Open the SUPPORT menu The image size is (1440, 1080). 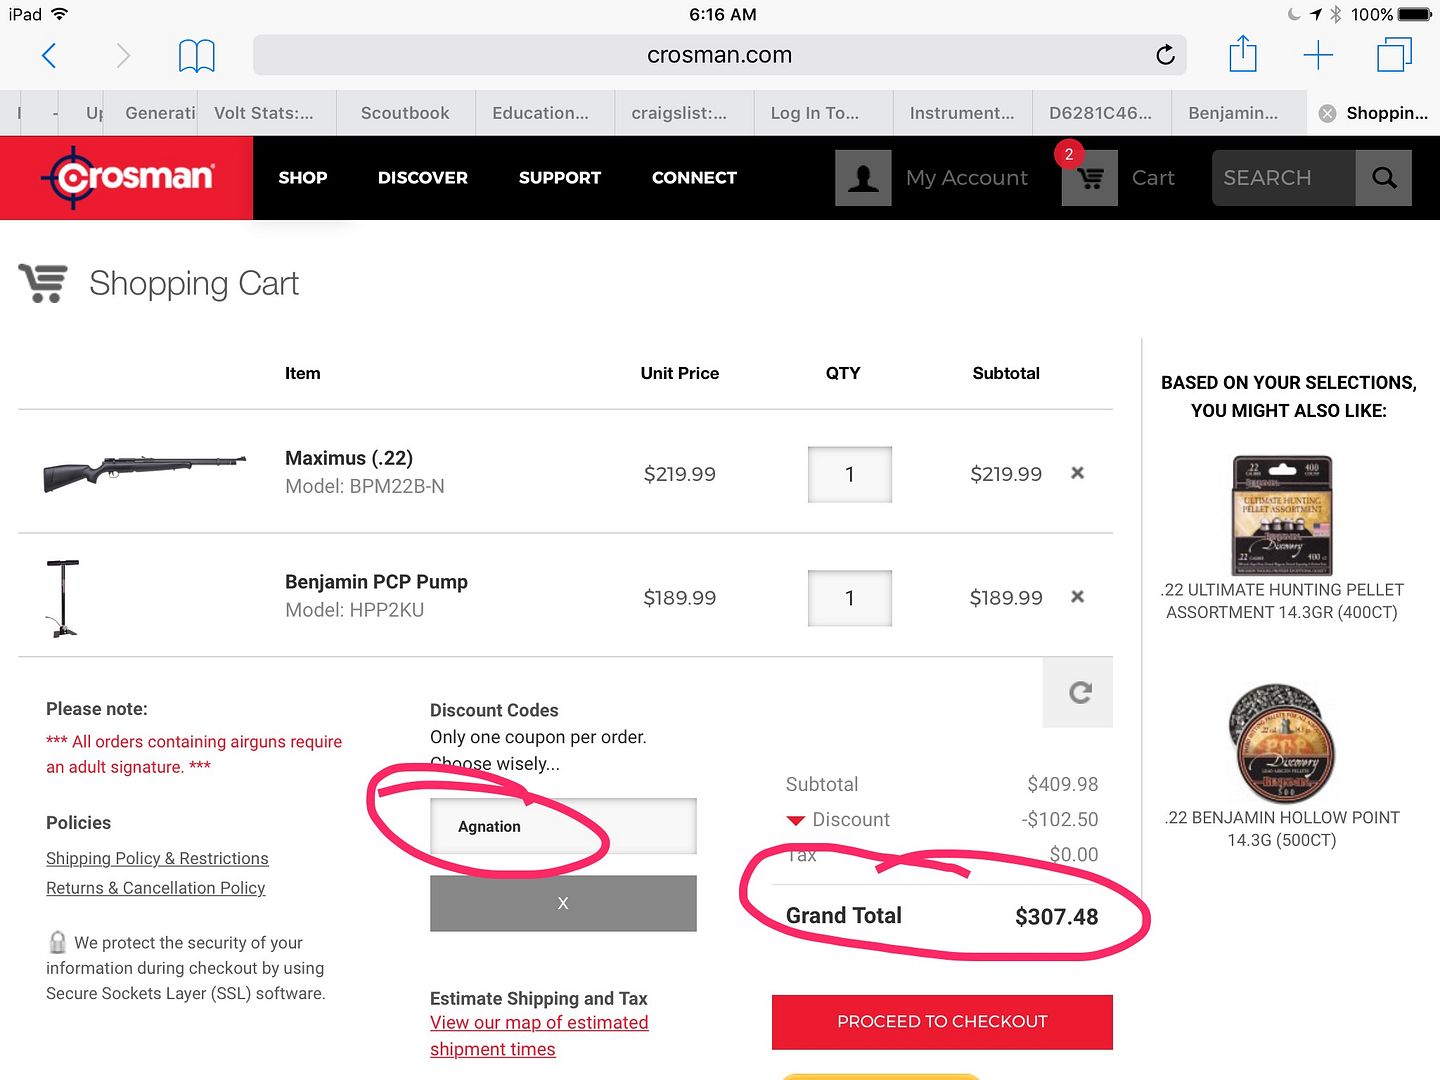click(560, 177)
